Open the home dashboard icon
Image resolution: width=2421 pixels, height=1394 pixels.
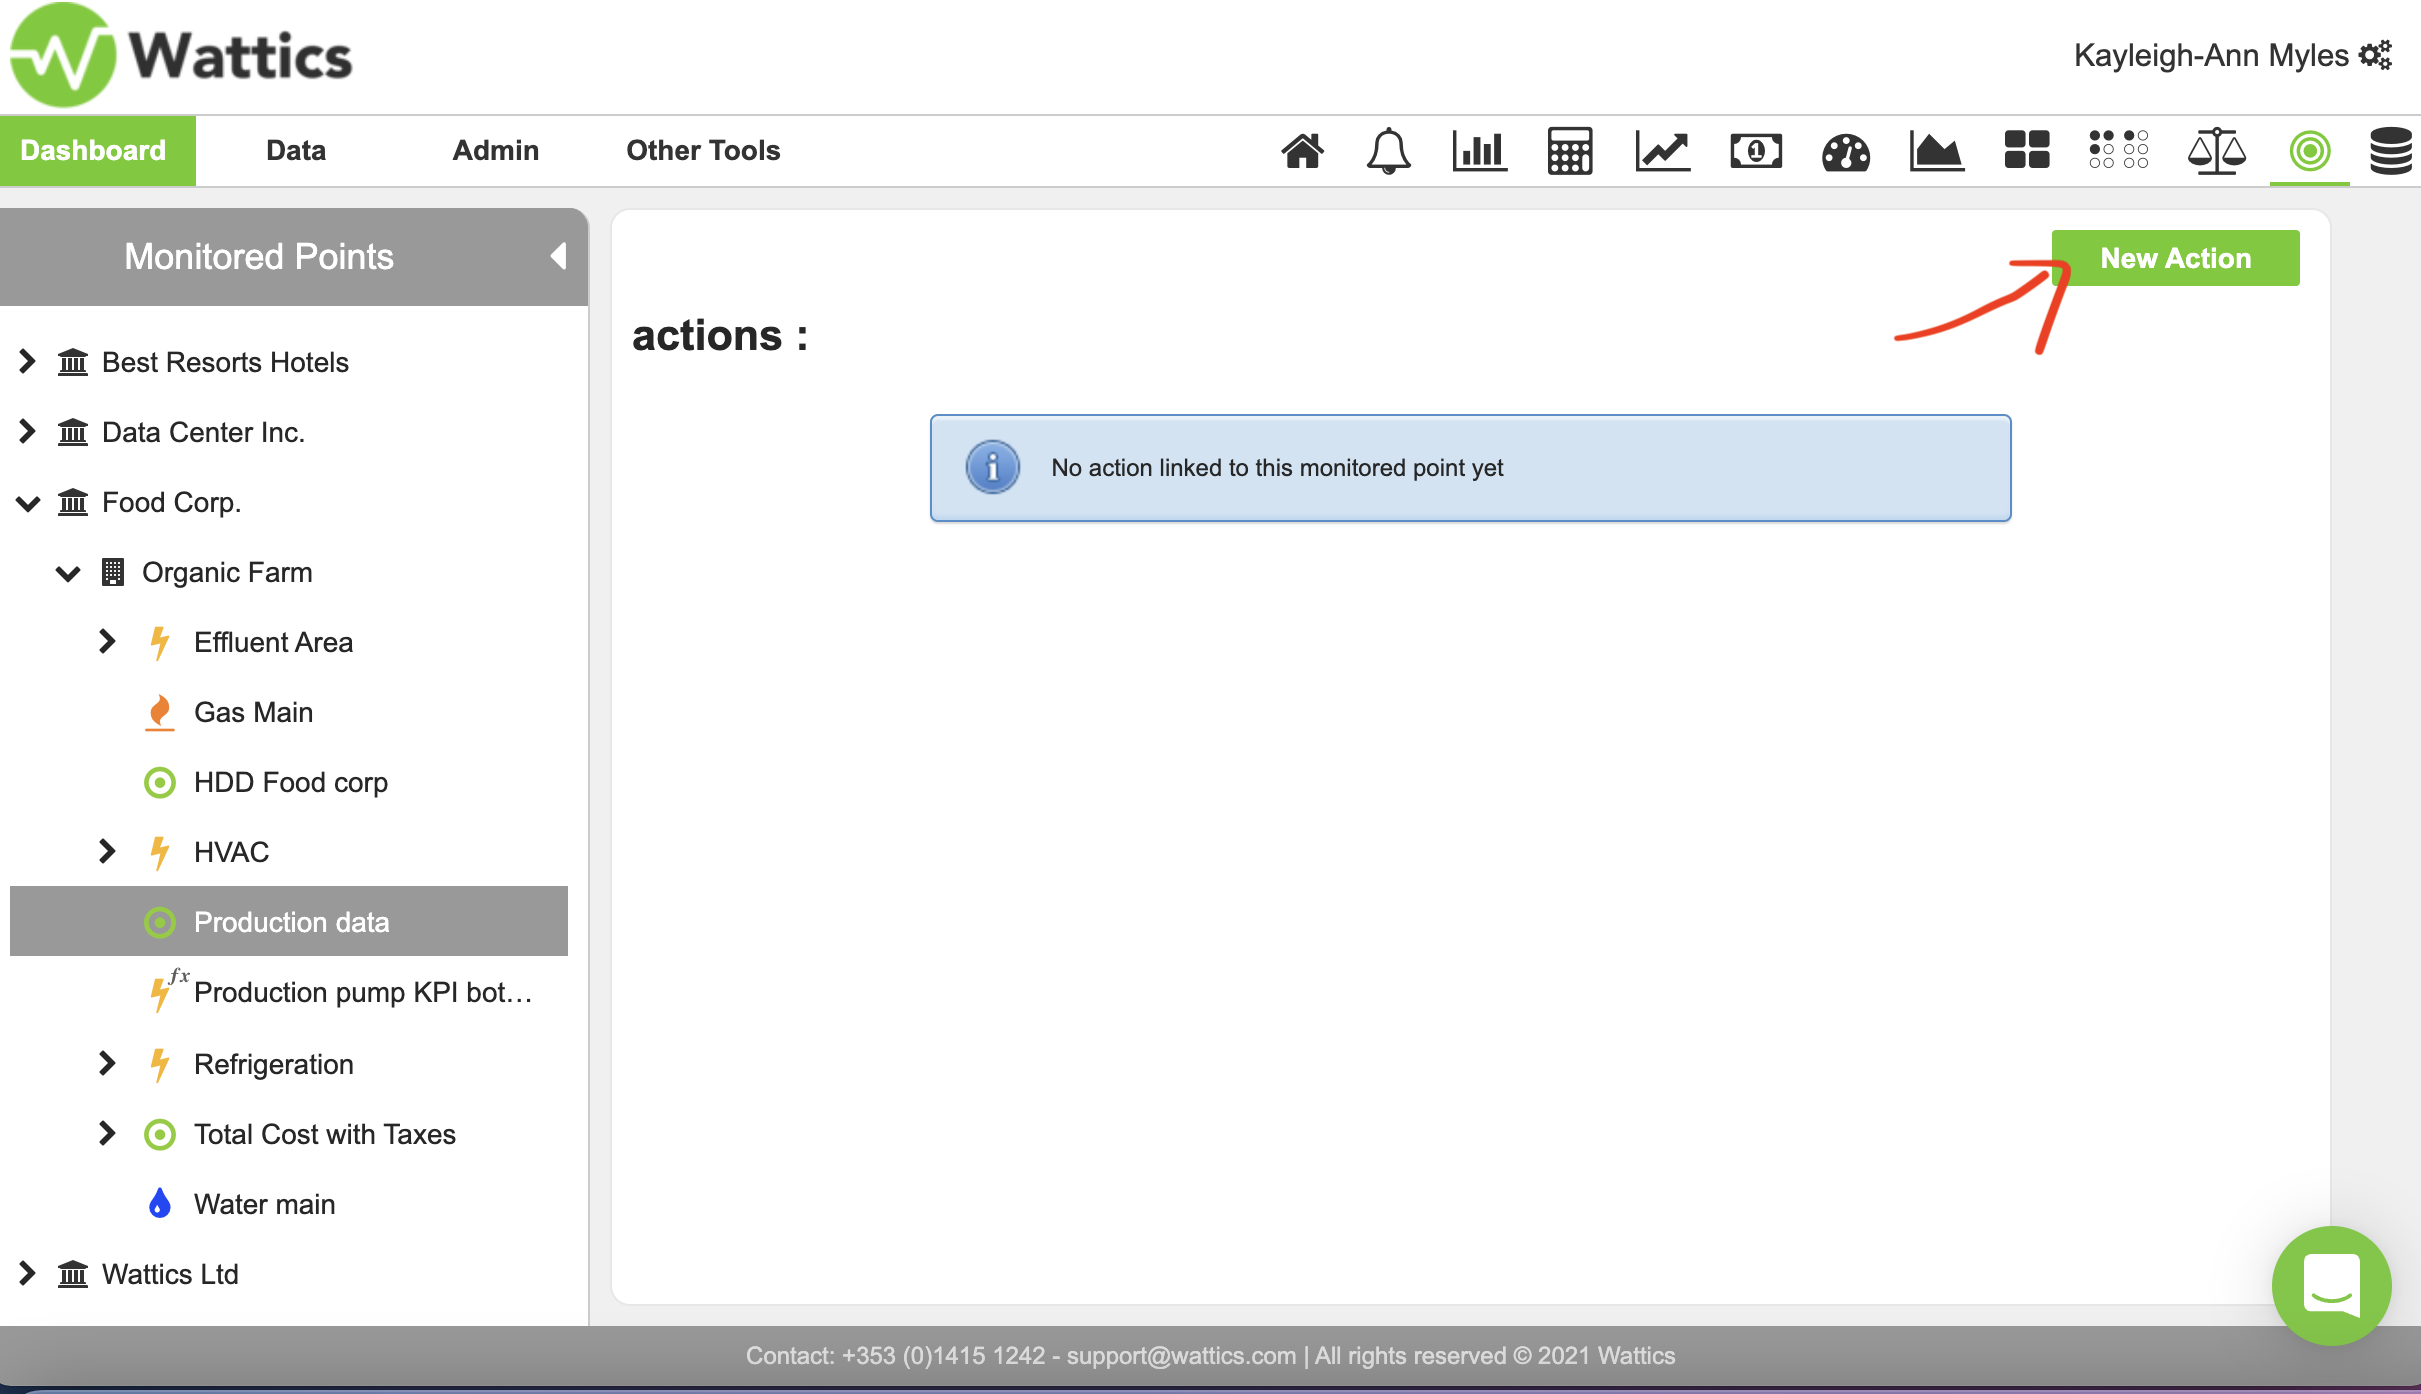point(1302,151)
